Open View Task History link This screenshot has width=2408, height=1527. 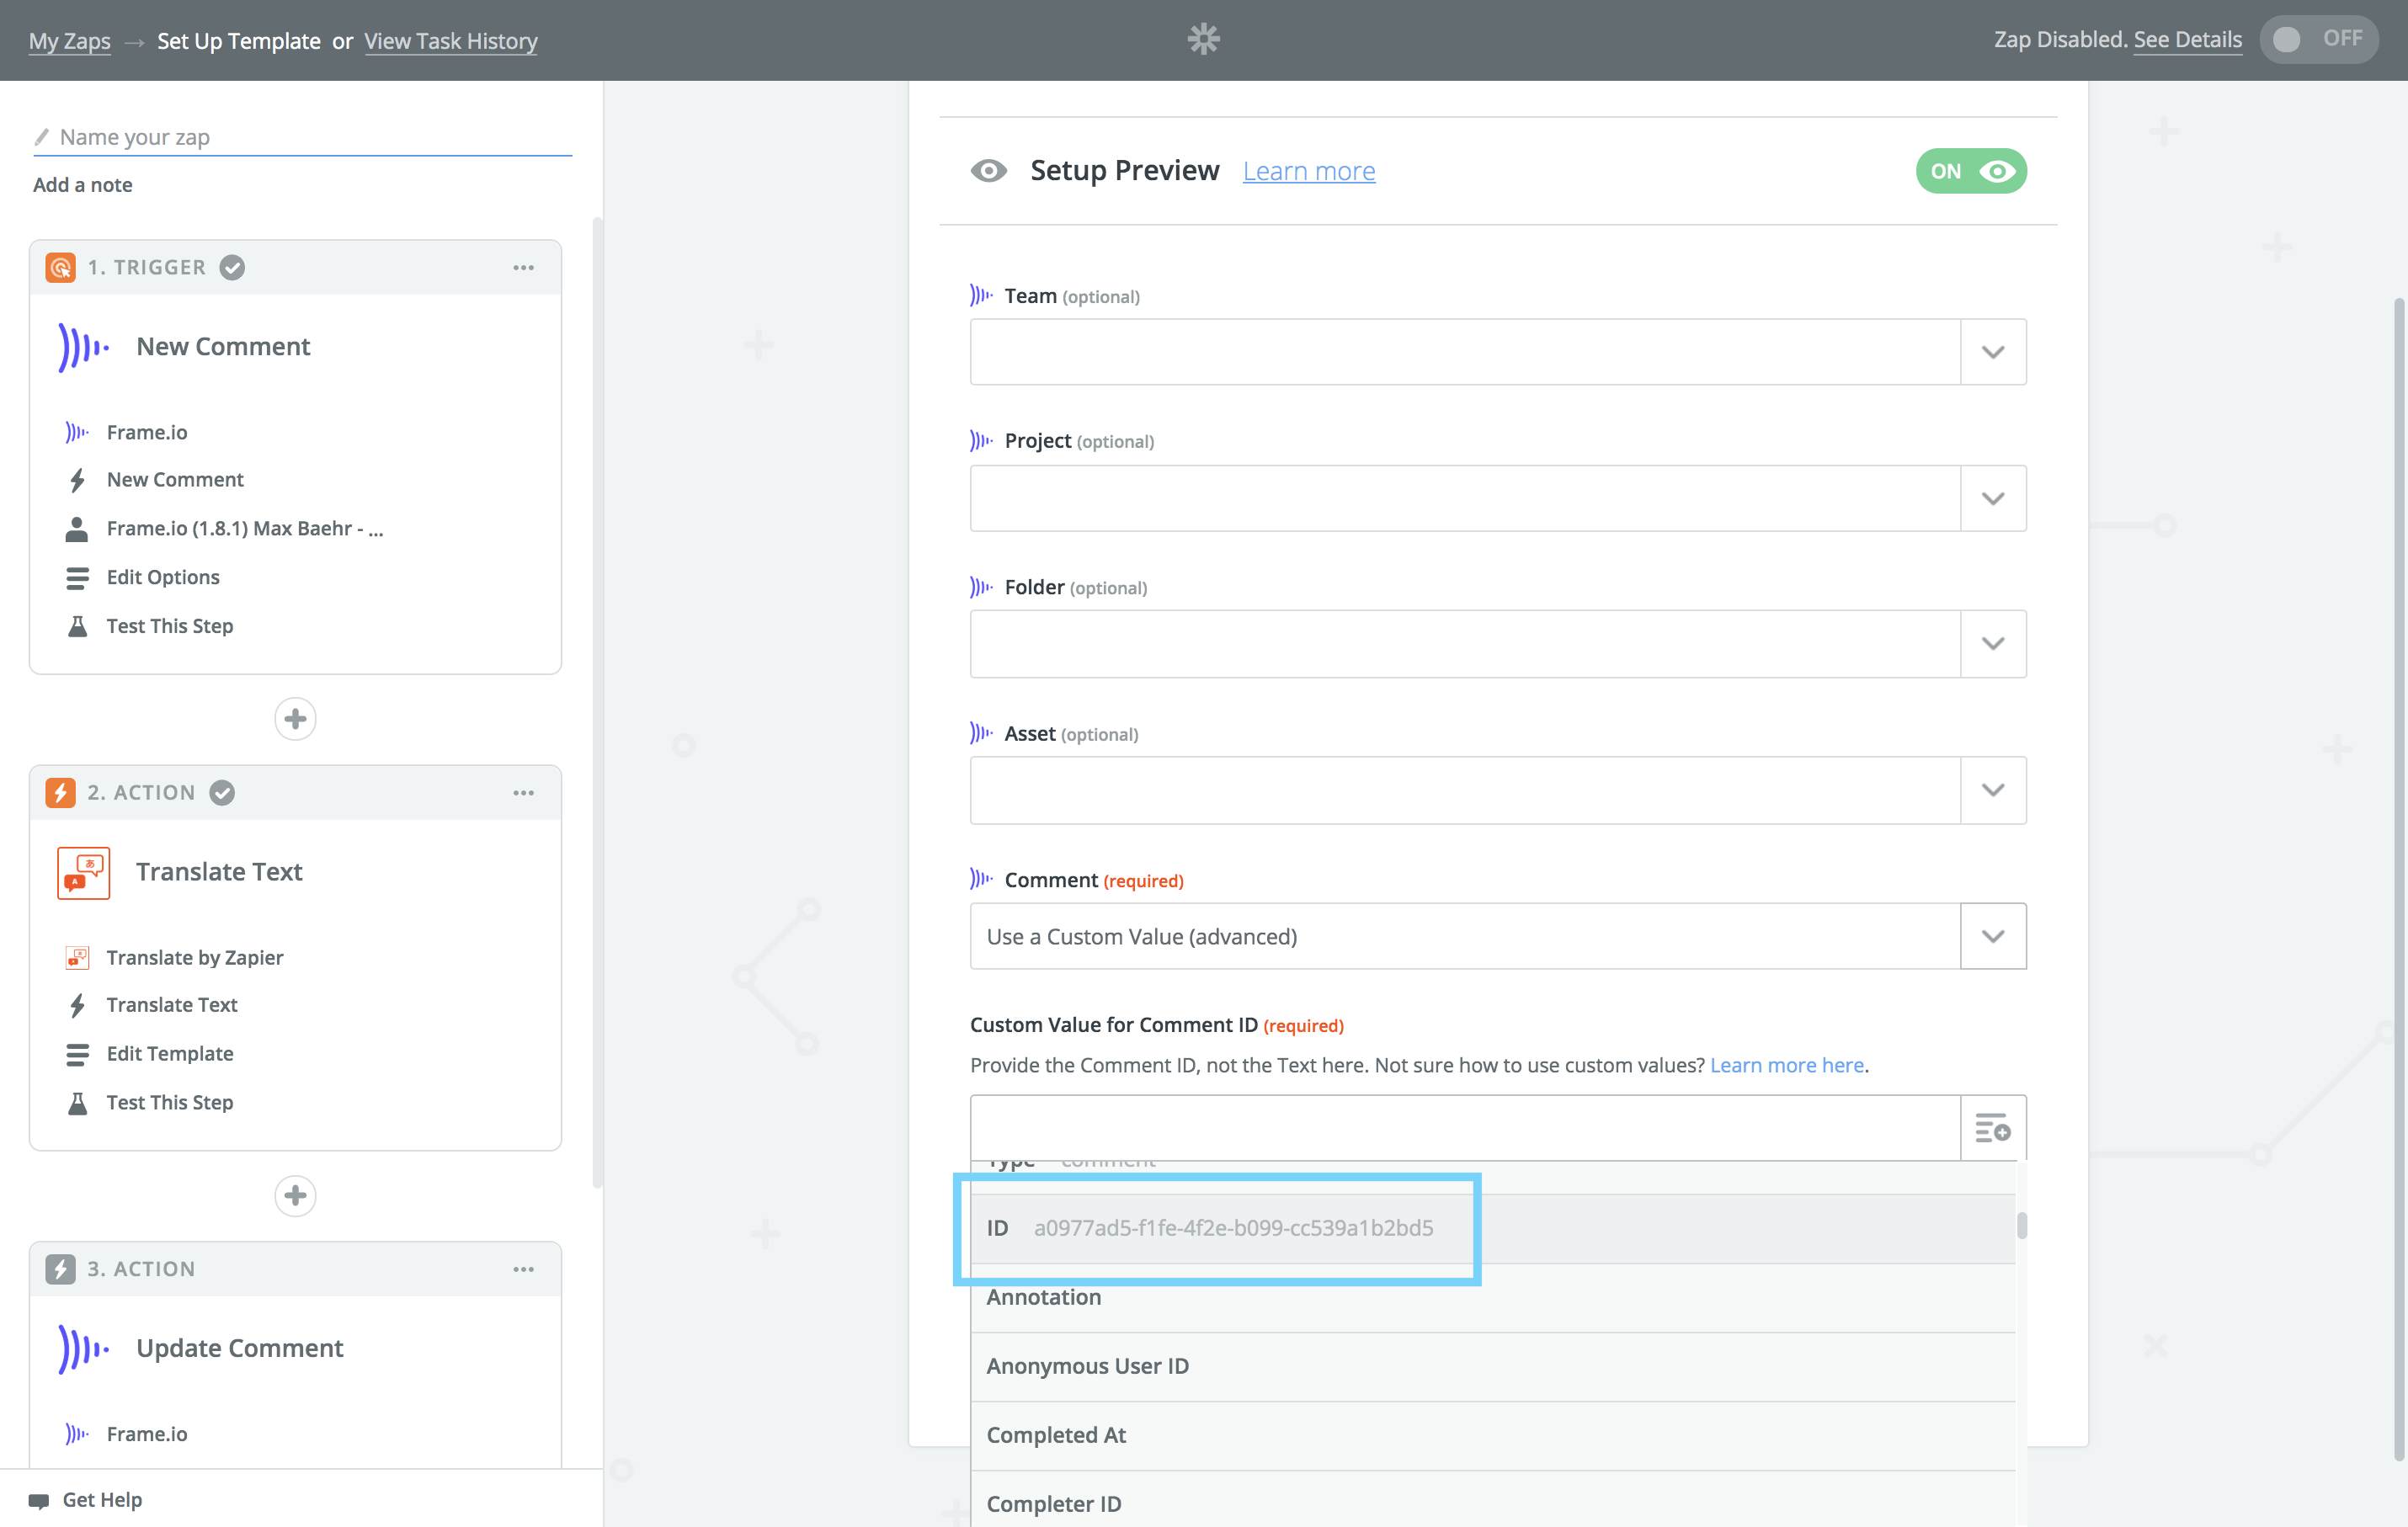(450, 41)
